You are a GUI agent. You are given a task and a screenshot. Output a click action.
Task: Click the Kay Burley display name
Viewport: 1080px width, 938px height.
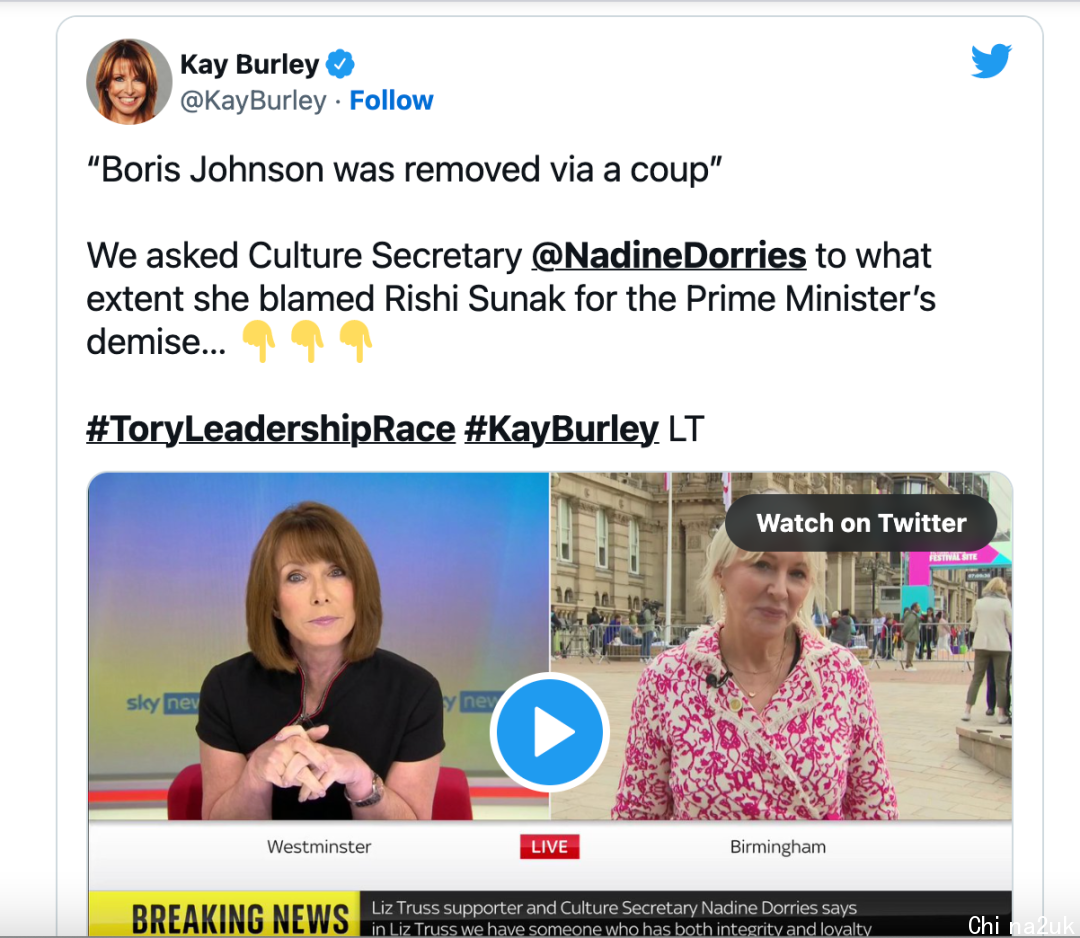click(x=249, y=64)
